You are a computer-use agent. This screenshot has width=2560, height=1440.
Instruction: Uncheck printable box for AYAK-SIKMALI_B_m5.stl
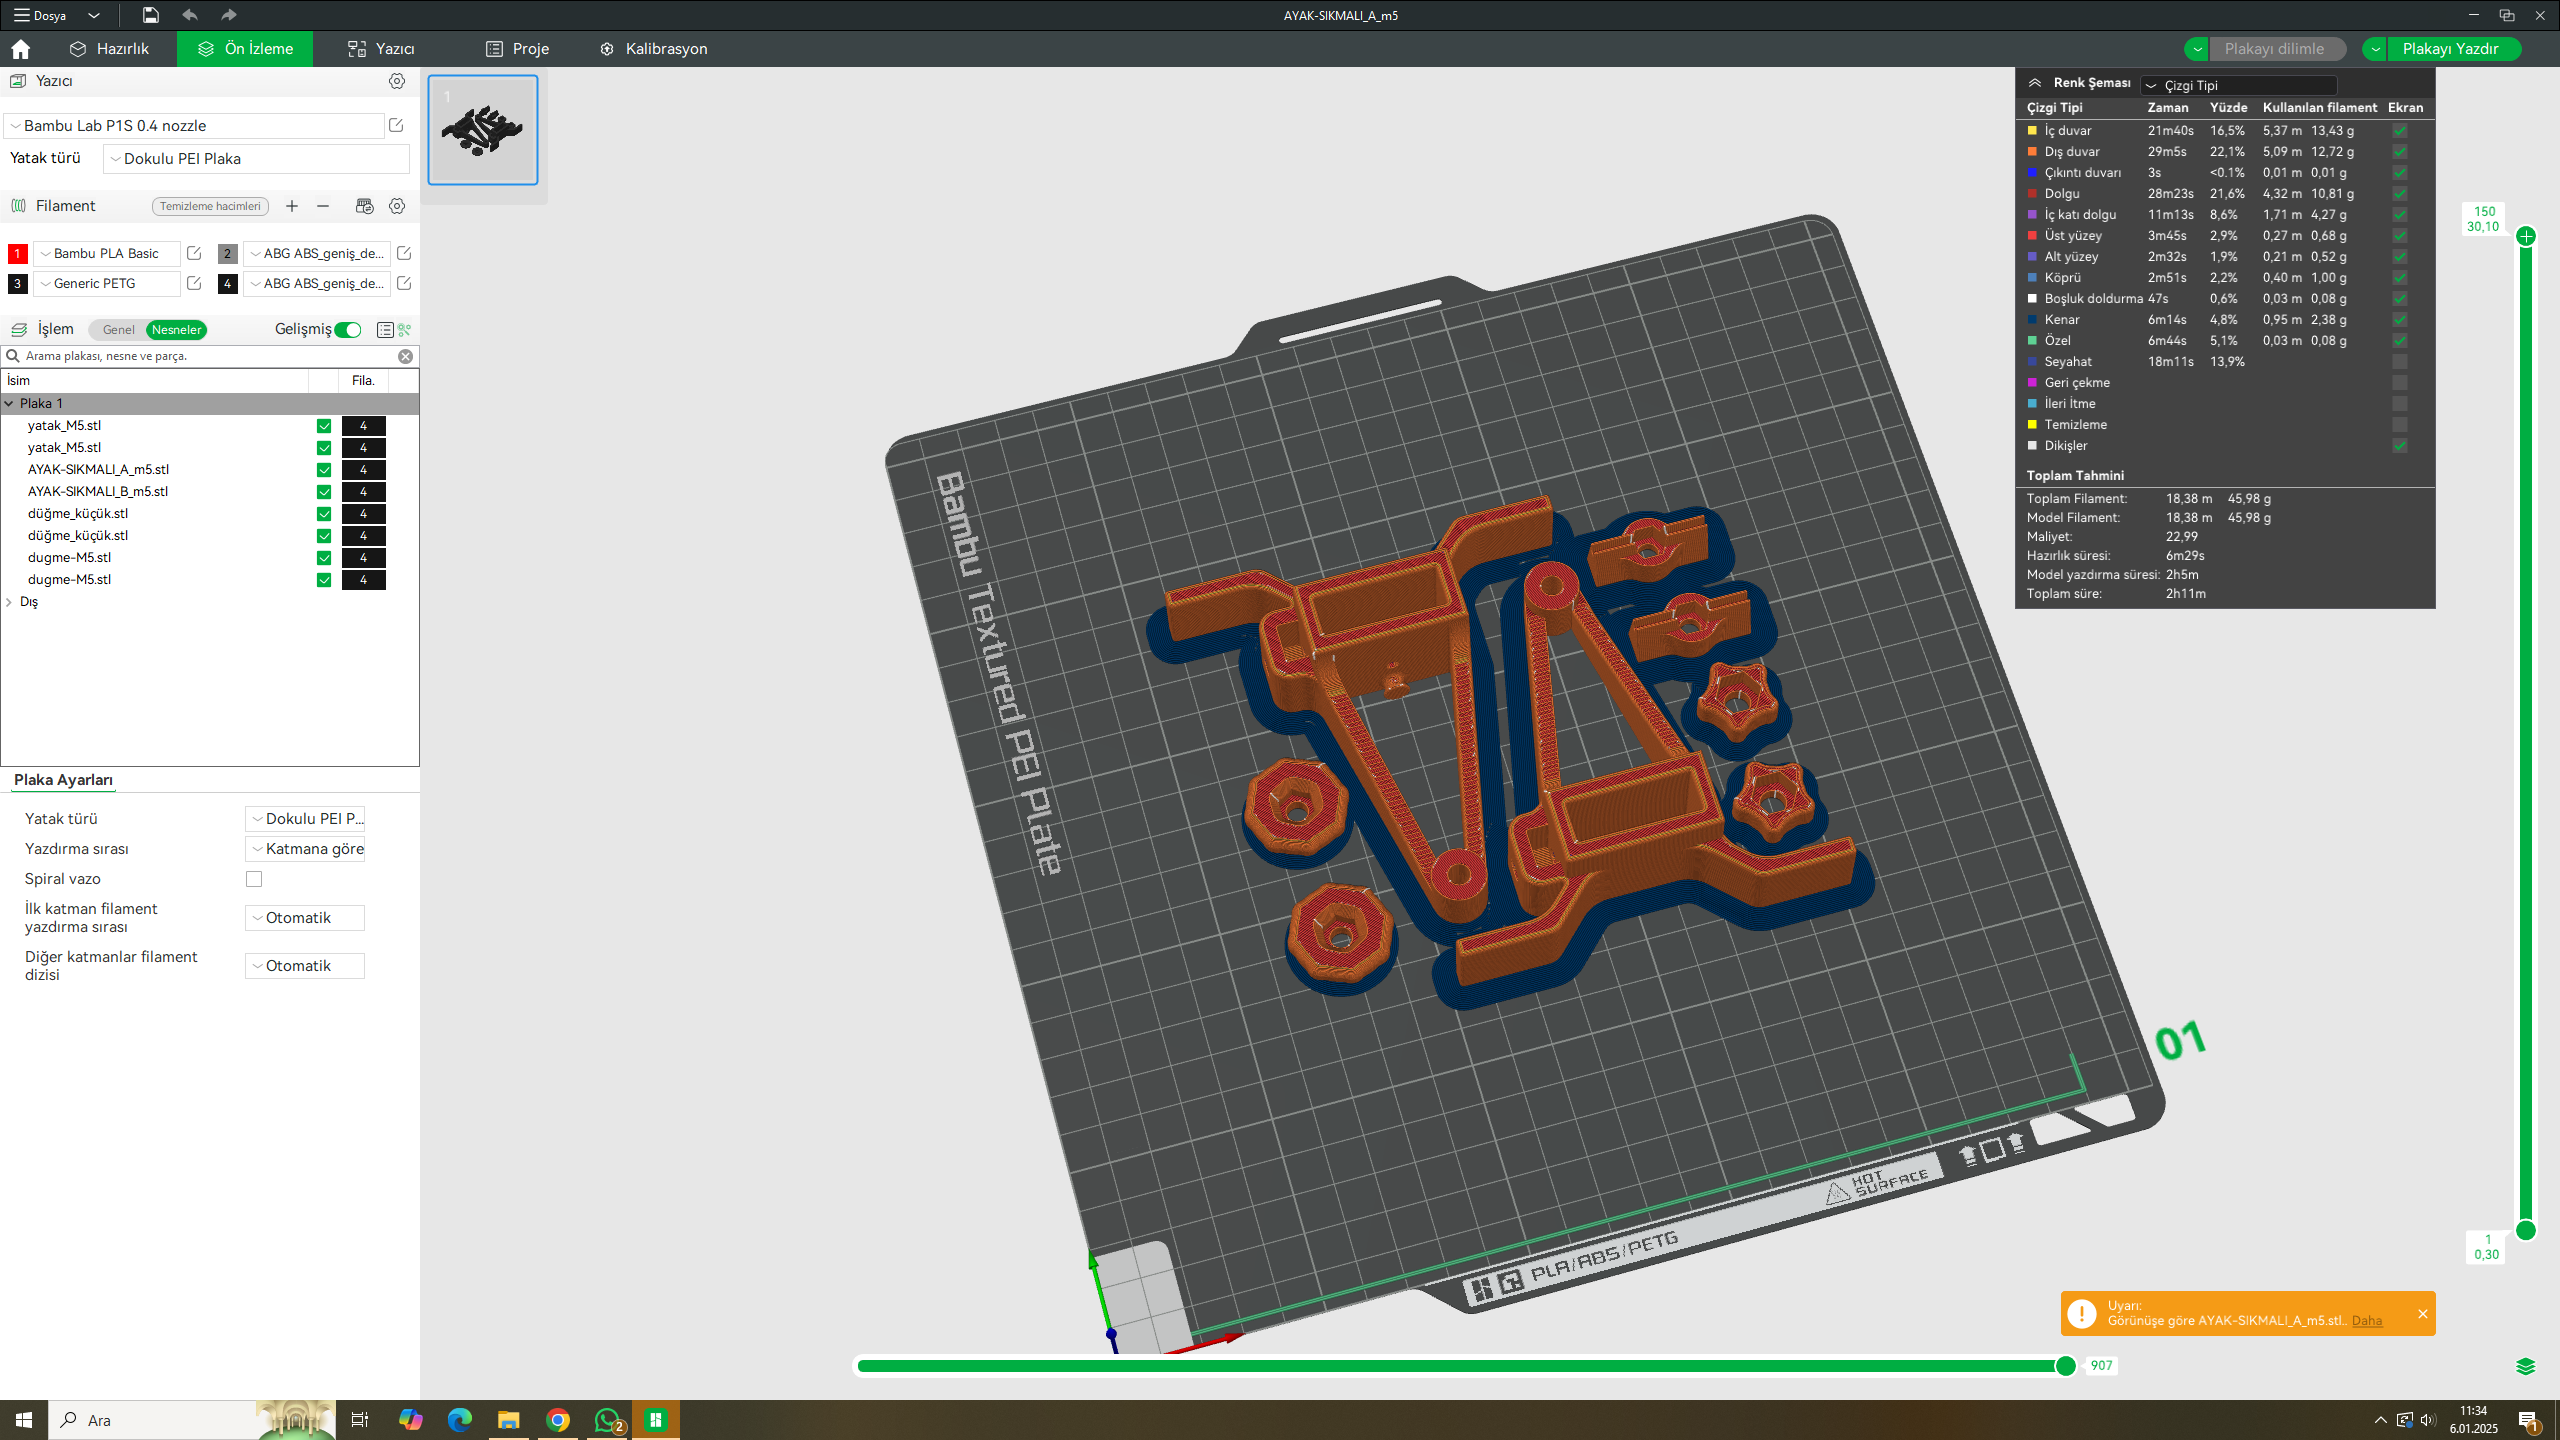click(x=324, y=492)
